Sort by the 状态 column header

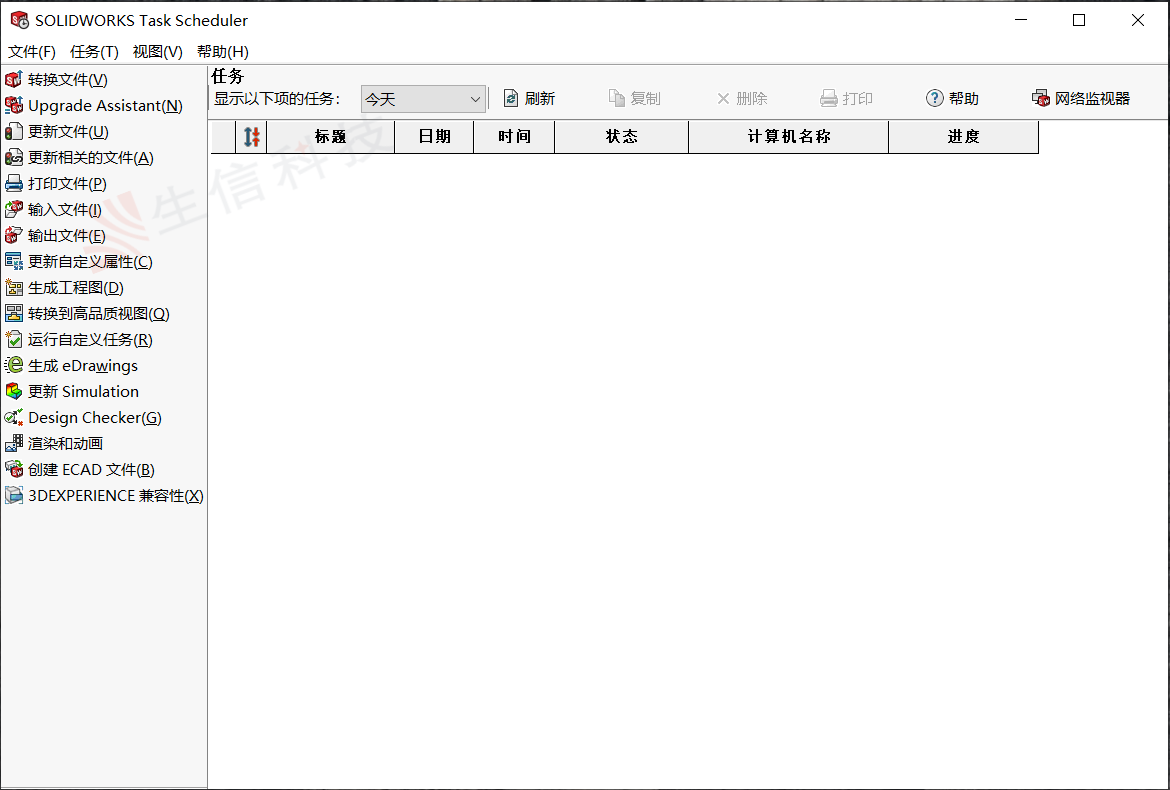click(622, 137)
